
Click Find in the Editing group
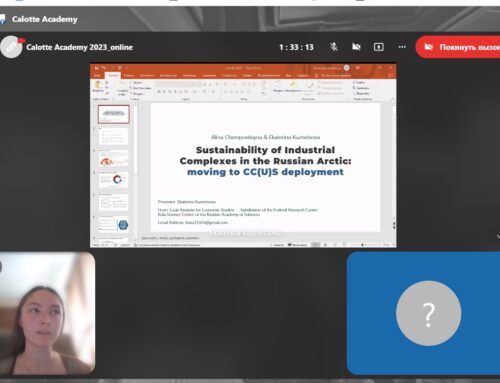(x=359, y=82)
